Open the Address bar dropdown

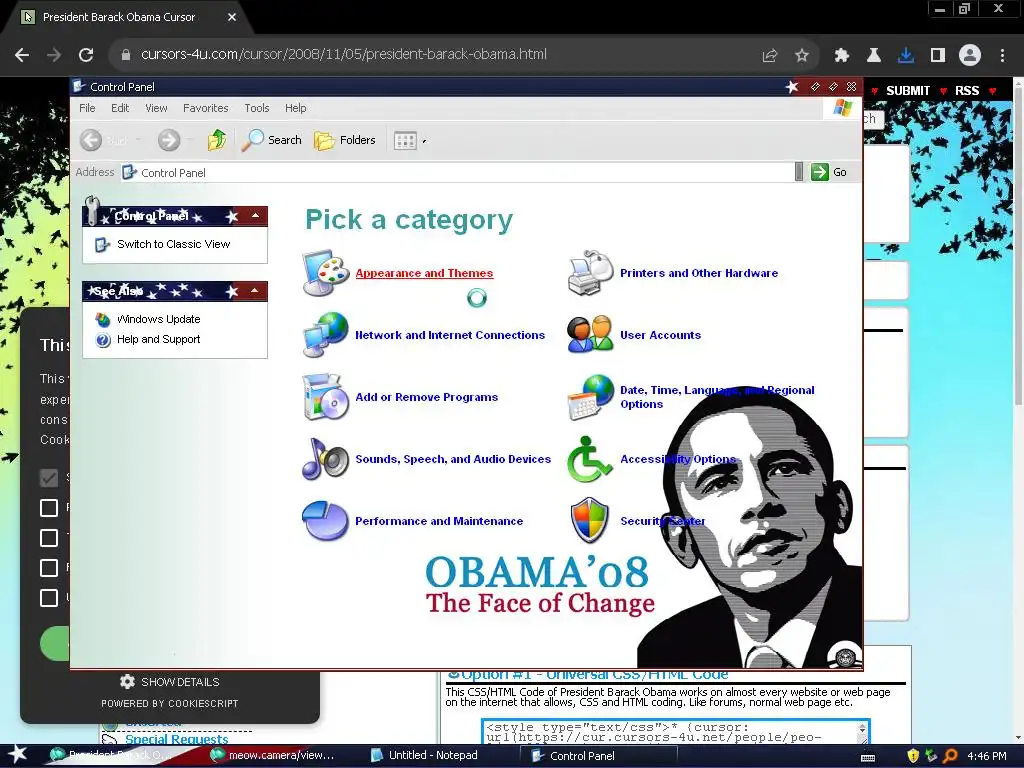(799, 172)
